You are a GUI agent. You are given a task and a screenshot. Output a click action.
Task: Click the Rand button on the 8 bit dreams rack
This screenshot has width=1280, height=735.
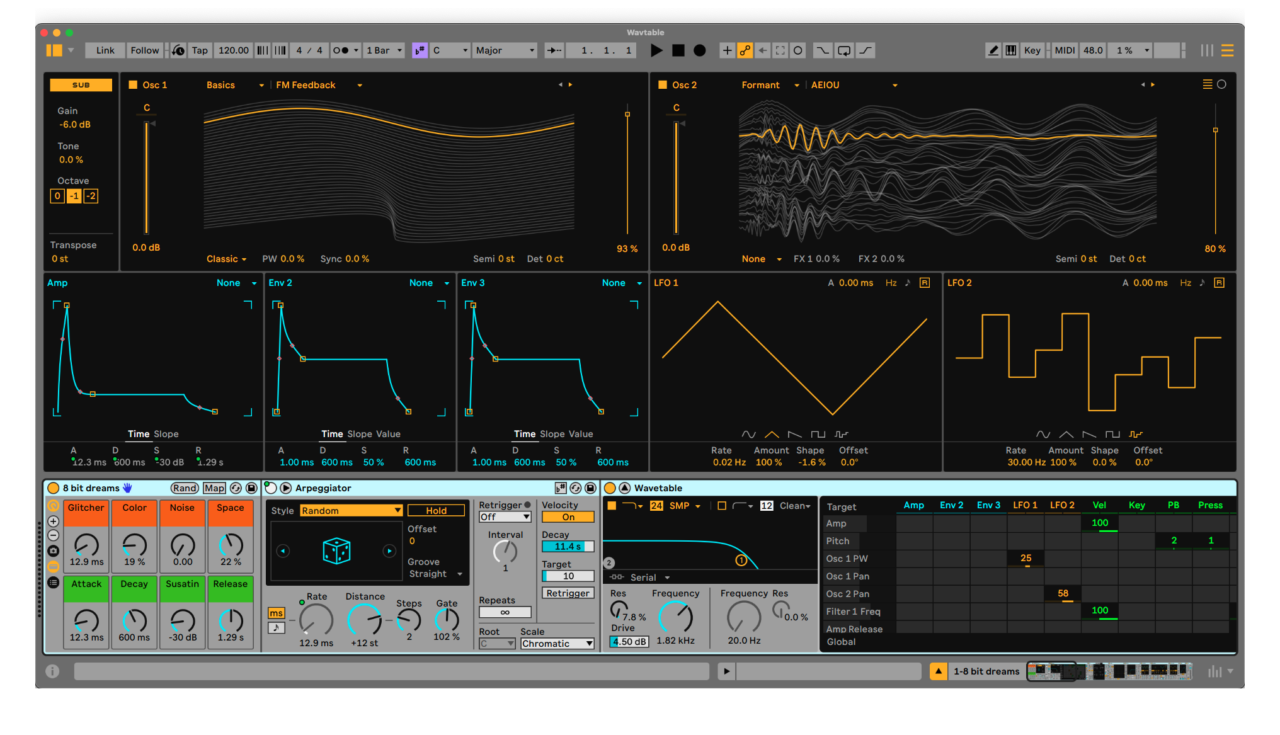tap(185, 487)
